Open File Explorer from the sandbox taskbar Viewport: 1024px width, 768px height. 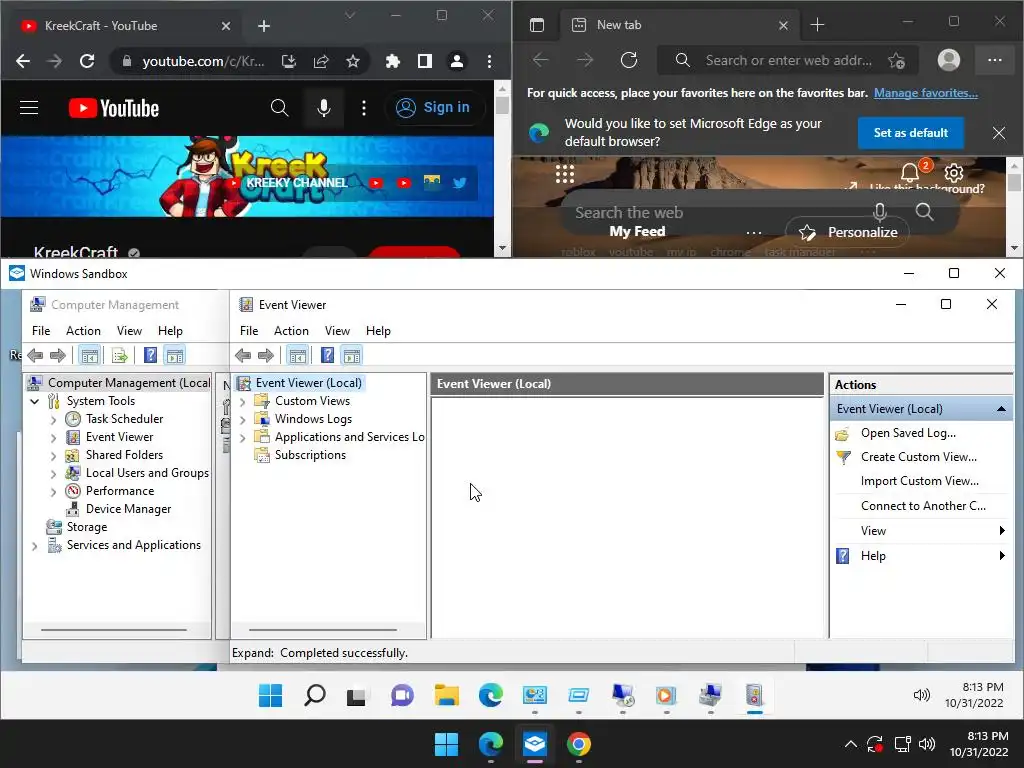[447, 695]
